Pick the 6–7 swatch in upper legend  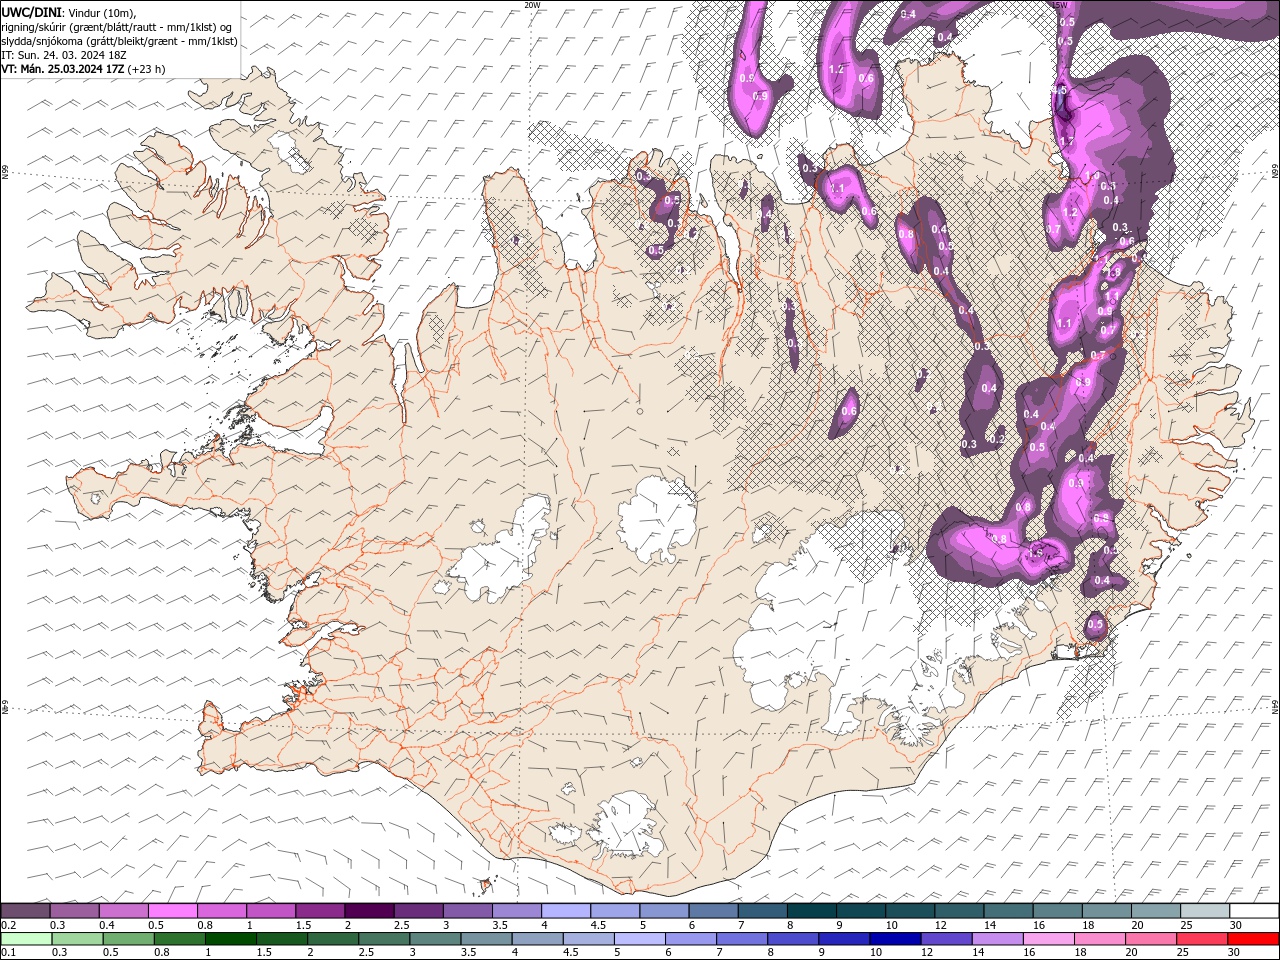712,911
